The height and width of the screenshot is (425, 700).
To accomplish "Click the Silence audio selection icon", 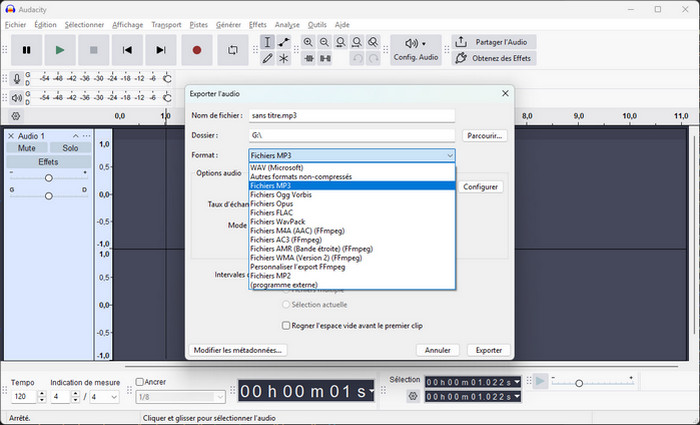I will 325,58.
